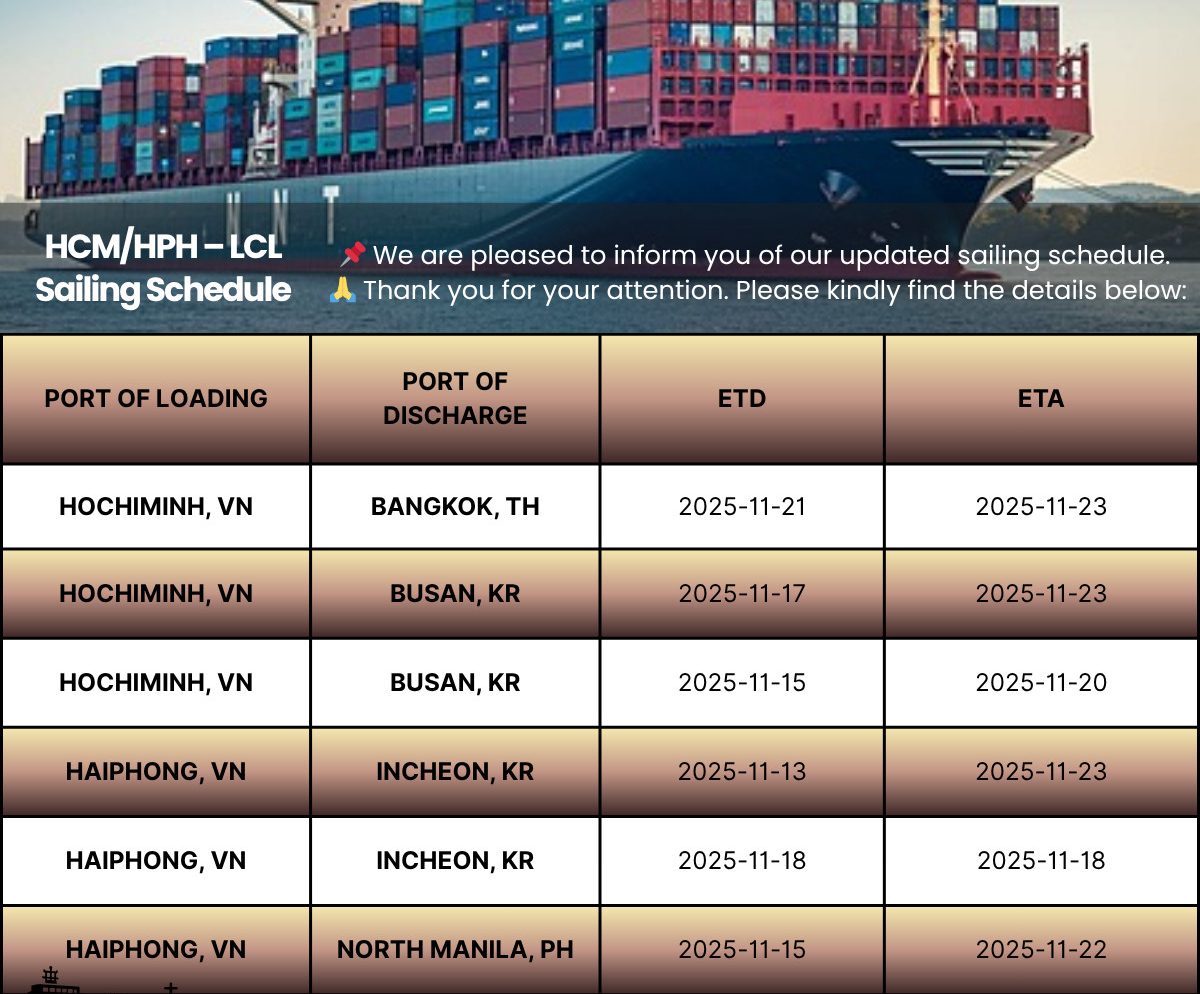The height and width of the screenshot is (994, 1200).
Task: Click the praying hands emoji
Action: coord(343,291)
